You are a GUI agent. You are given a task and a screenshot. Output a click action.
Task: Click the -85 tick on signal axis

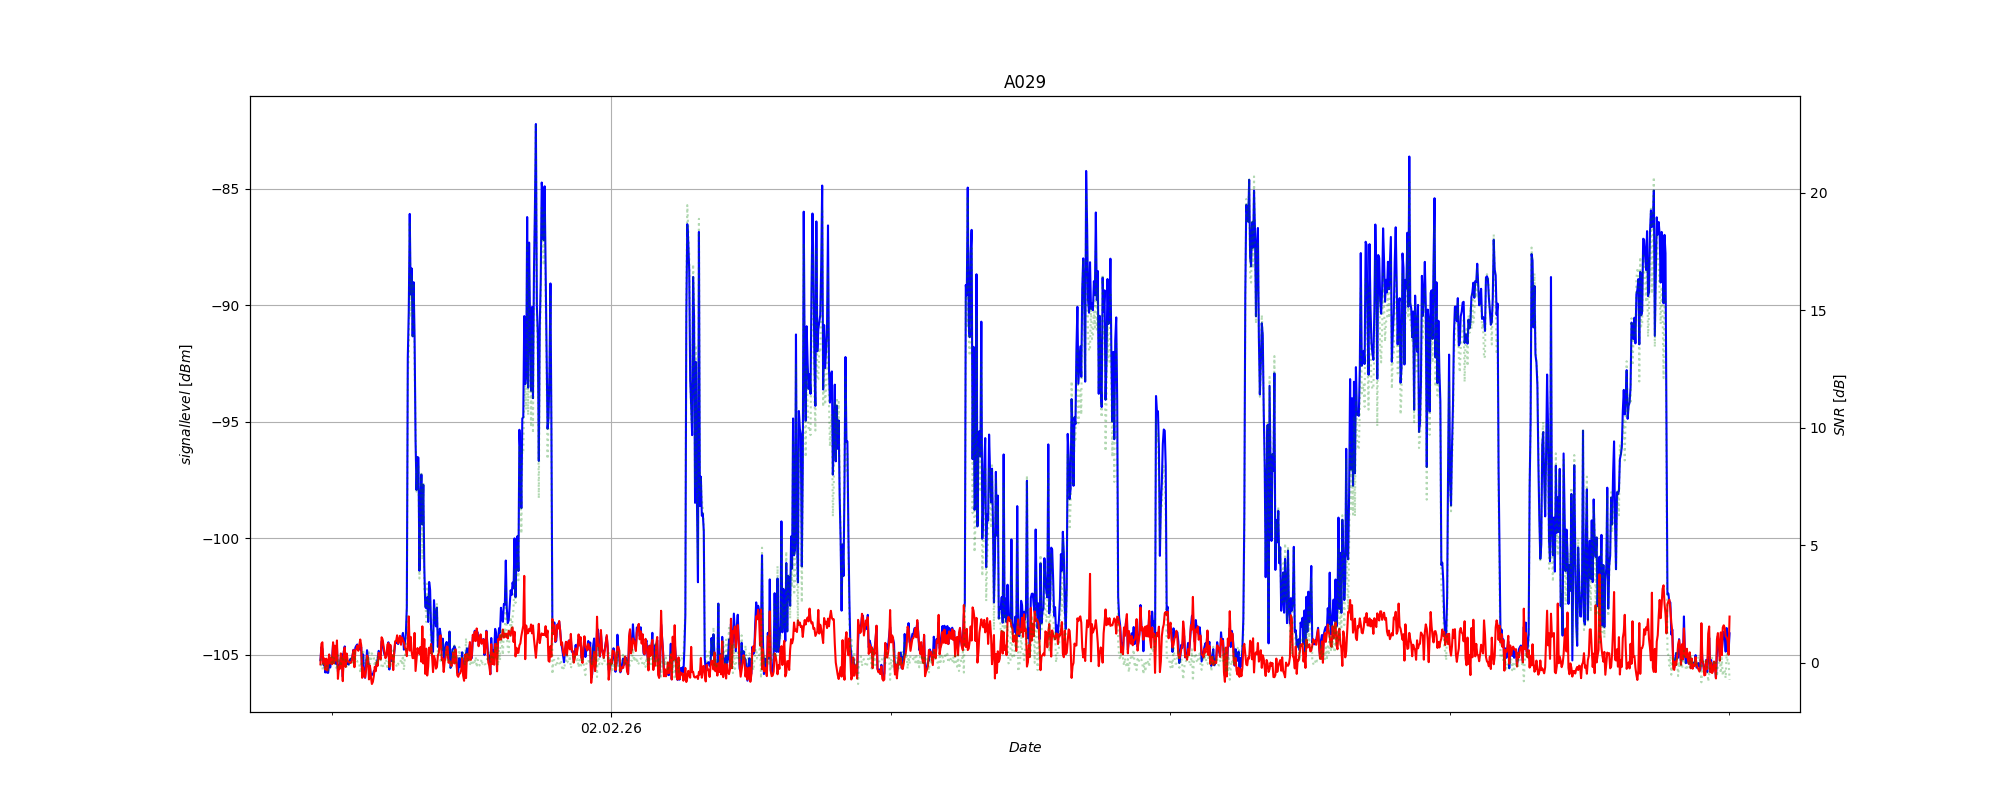[x=225, y=189]
